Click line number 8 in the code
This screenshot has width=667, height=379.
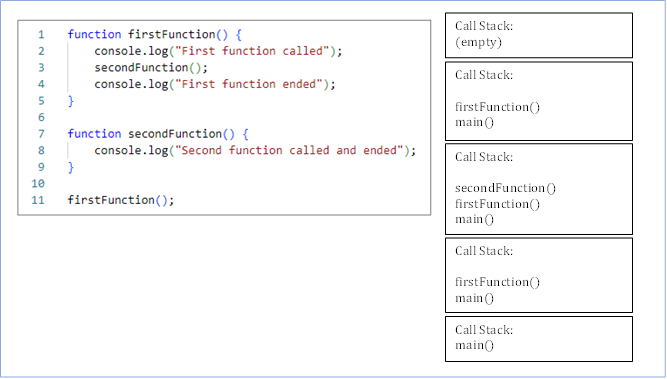[41, 151]
